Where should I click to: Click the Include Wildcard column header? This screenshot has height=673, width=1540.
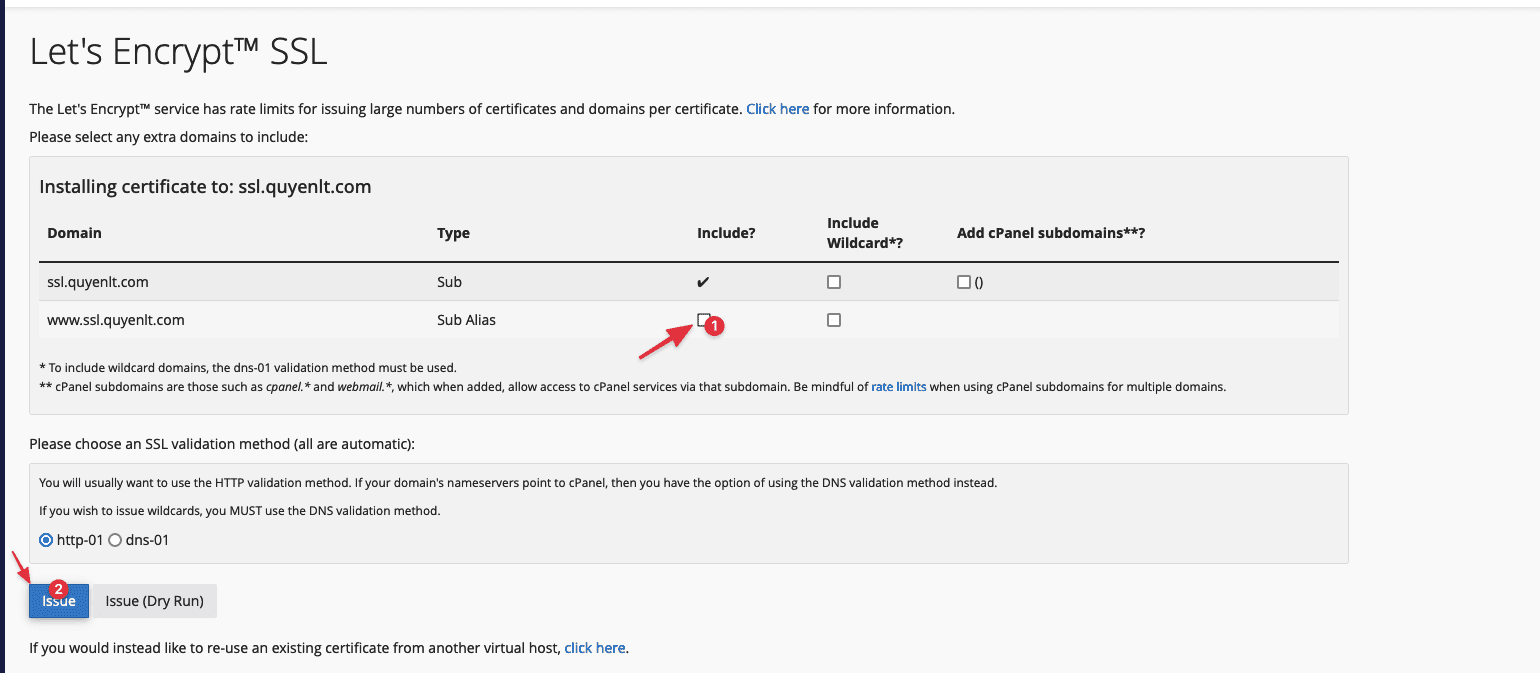coord(853,233)
